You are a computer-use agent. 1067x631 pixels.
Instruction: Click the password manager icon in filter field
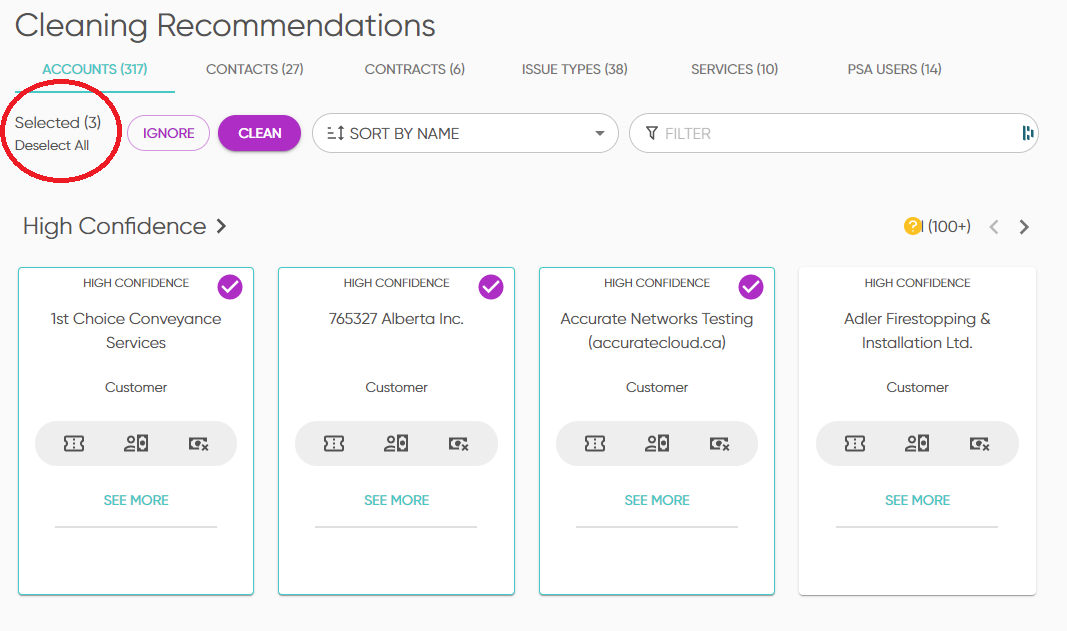tap(1027, 133)
